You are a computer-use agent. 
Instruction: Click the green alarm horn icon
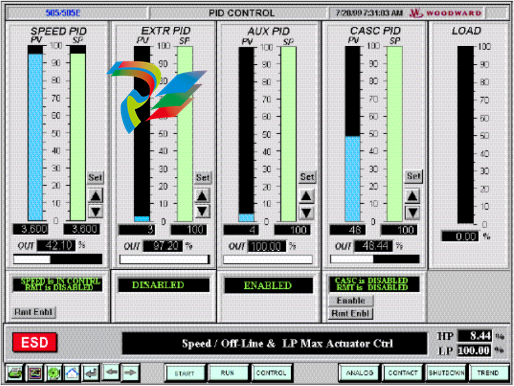(53, 373)
